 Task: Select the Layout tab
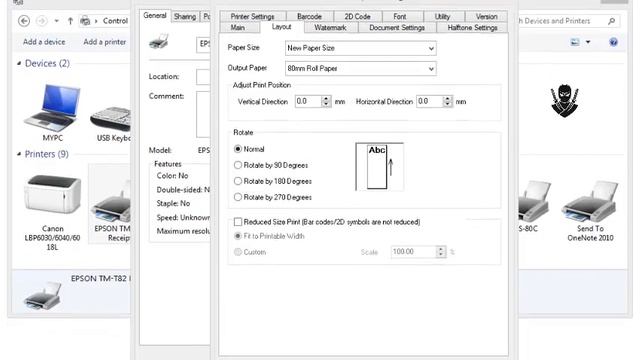point(281,27)
